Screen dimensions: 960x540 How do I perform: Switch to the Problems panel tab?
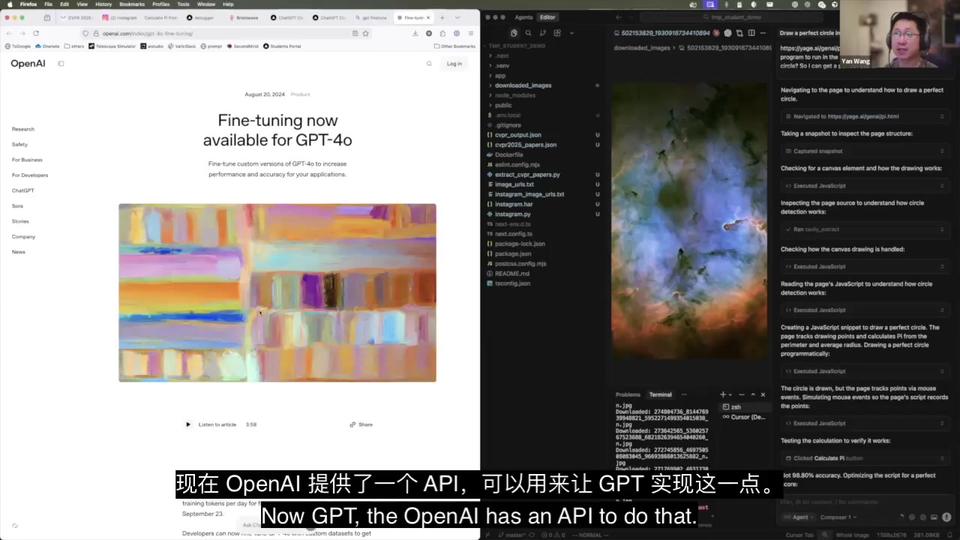click(x=628, y=395)
